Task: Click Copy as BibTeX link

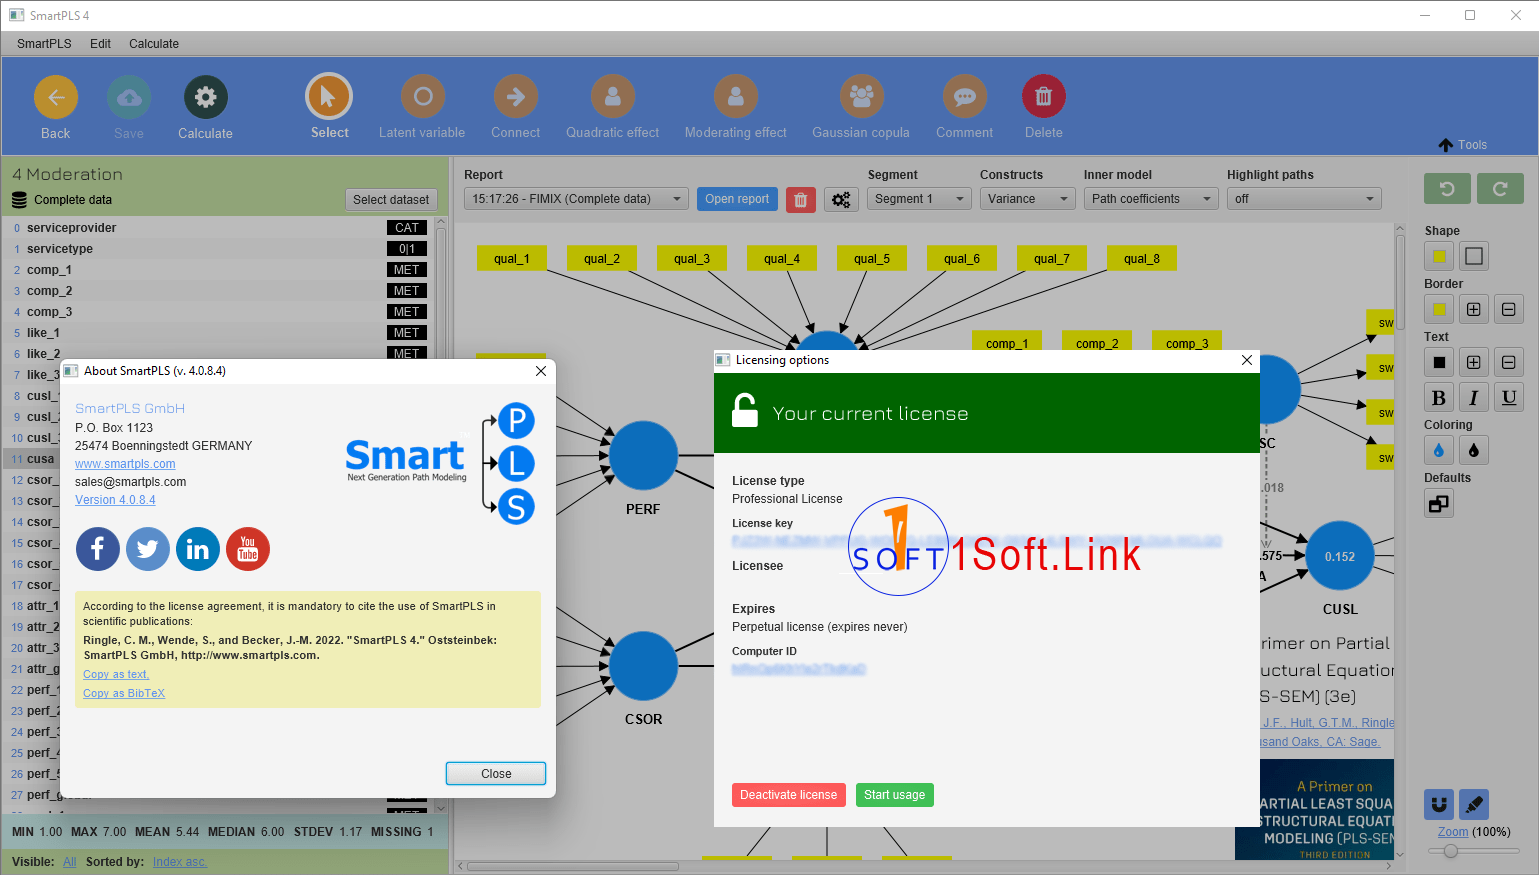Action: click(x=124, y=693)
